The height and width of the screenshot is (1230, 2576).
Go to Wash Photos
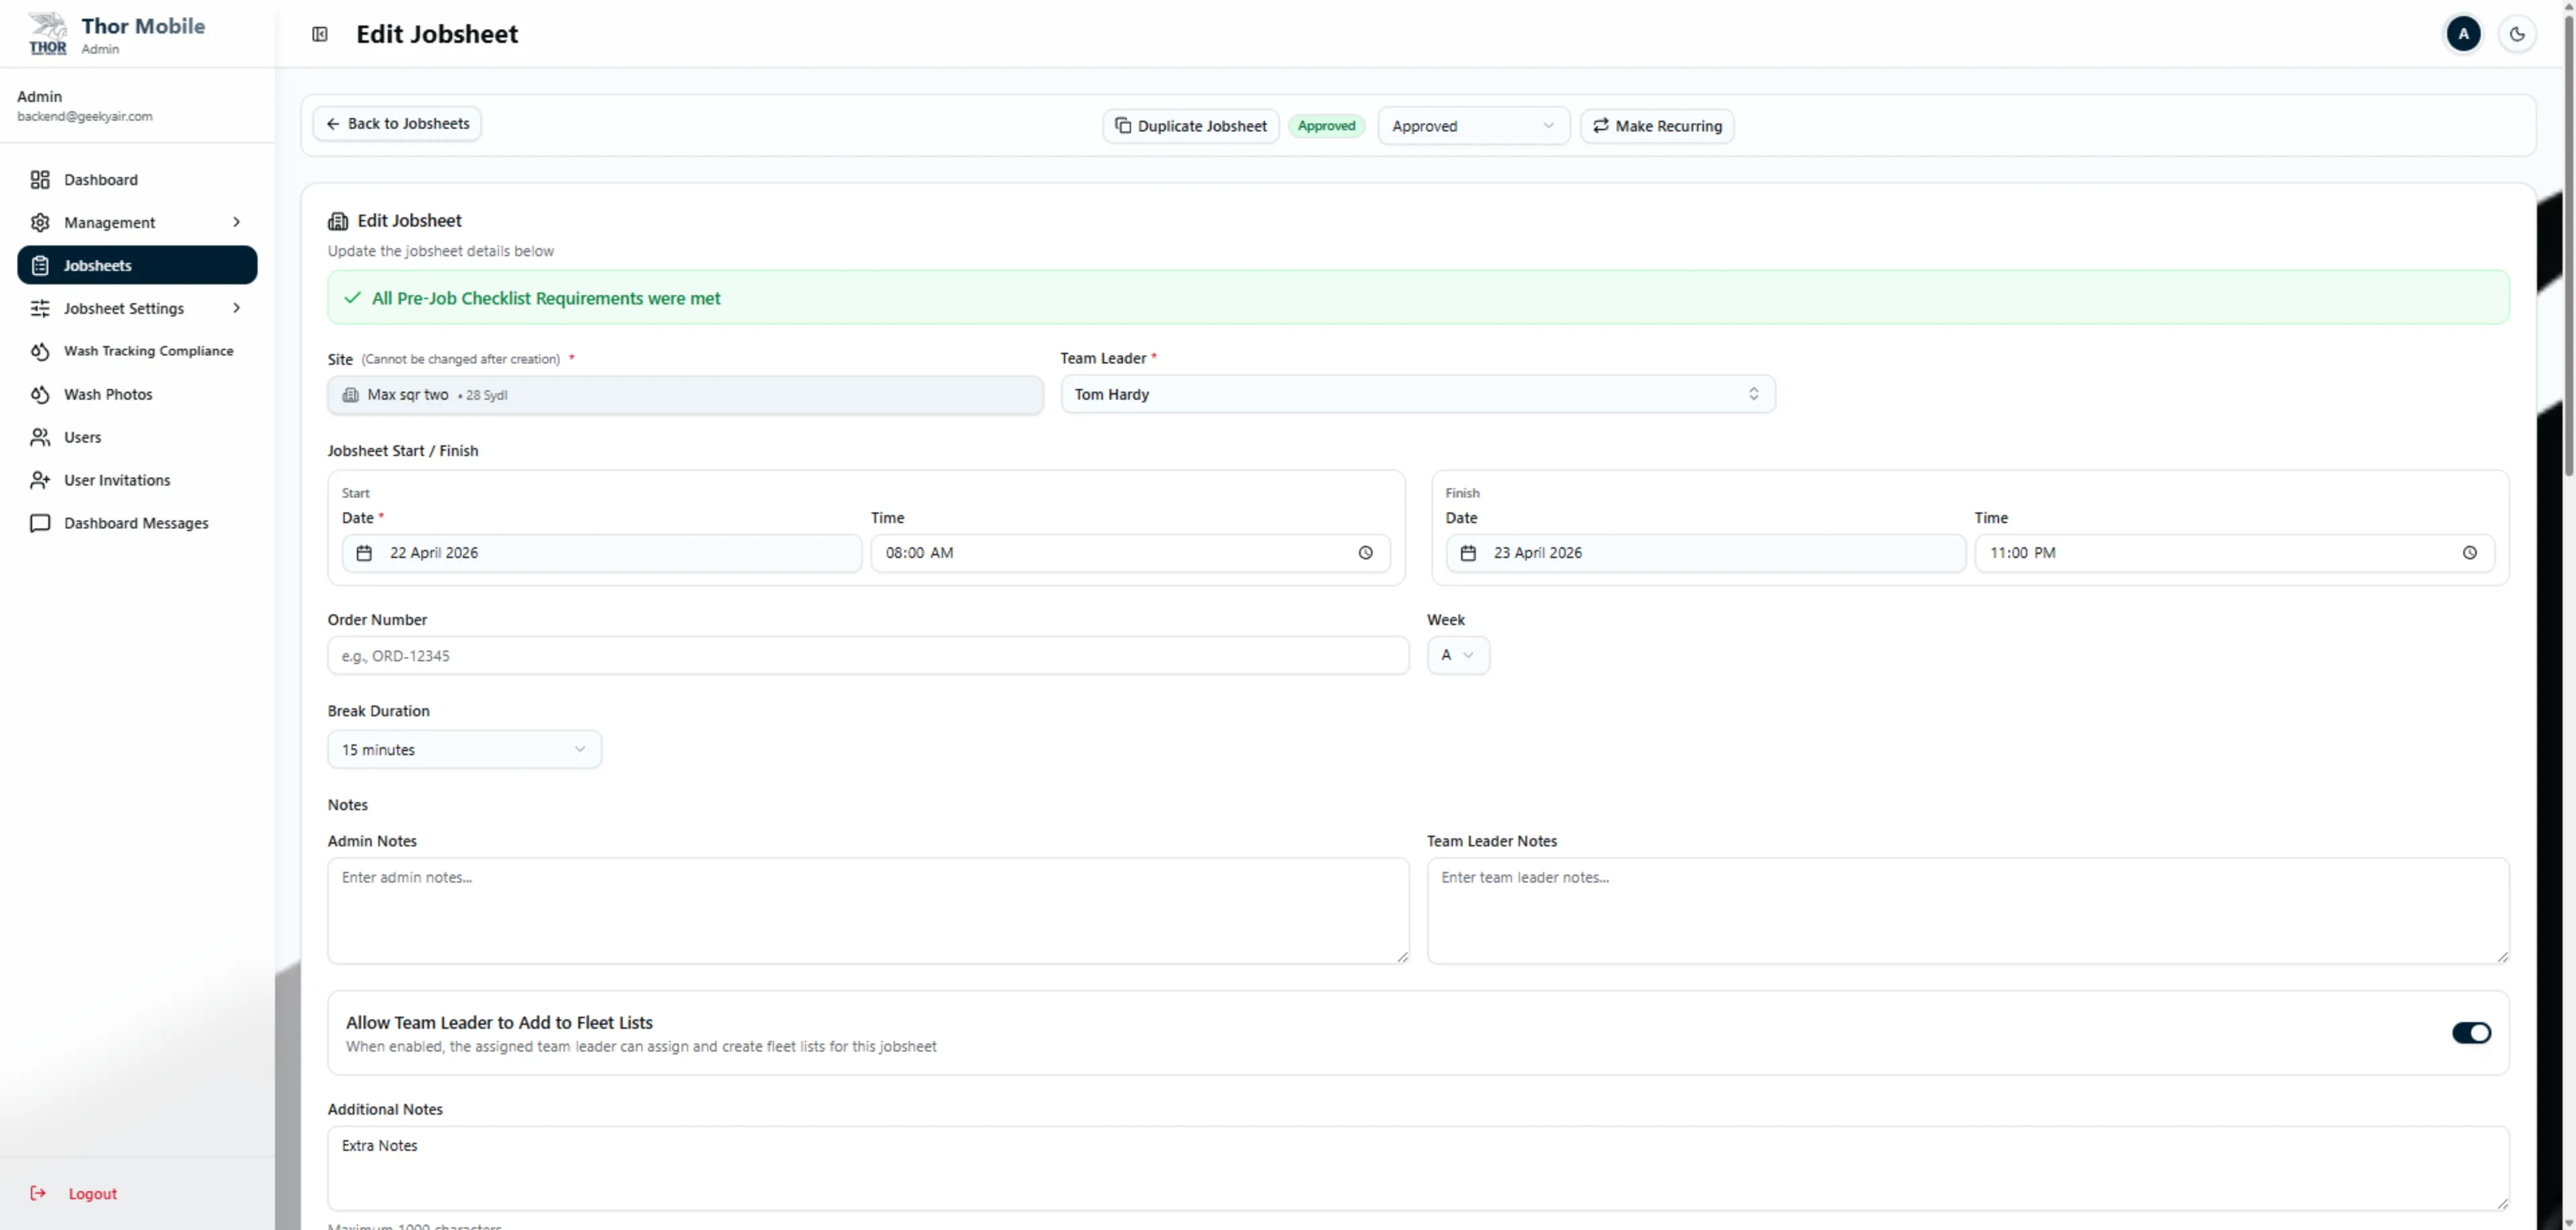tap(137, 394)
